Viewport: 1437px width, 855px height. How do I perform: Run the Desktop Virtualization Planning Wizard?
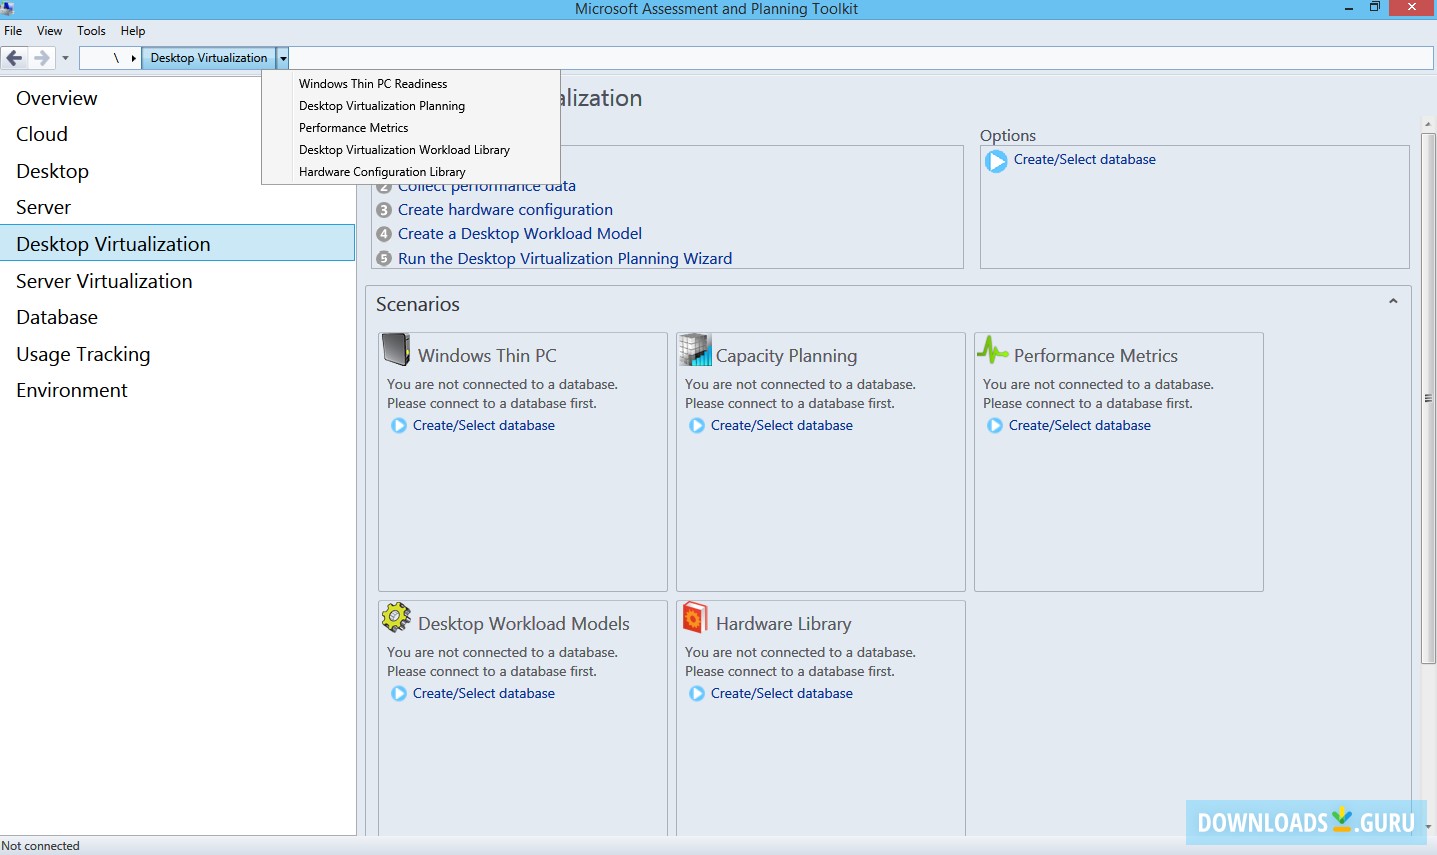coord(565,258)
